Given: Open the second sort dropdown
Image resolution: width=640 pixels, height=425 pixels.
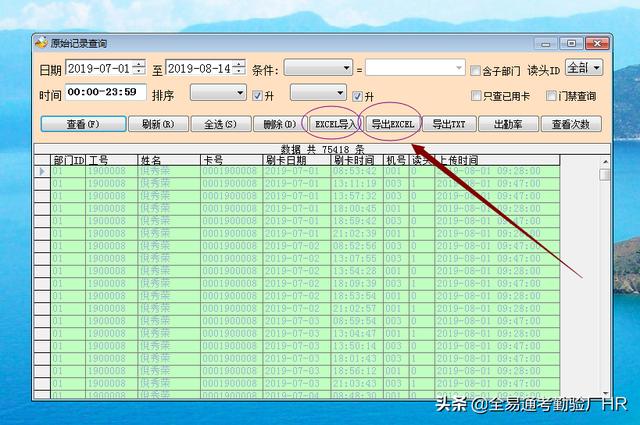Looking at the screenshot, I should (x=318, y=93).
